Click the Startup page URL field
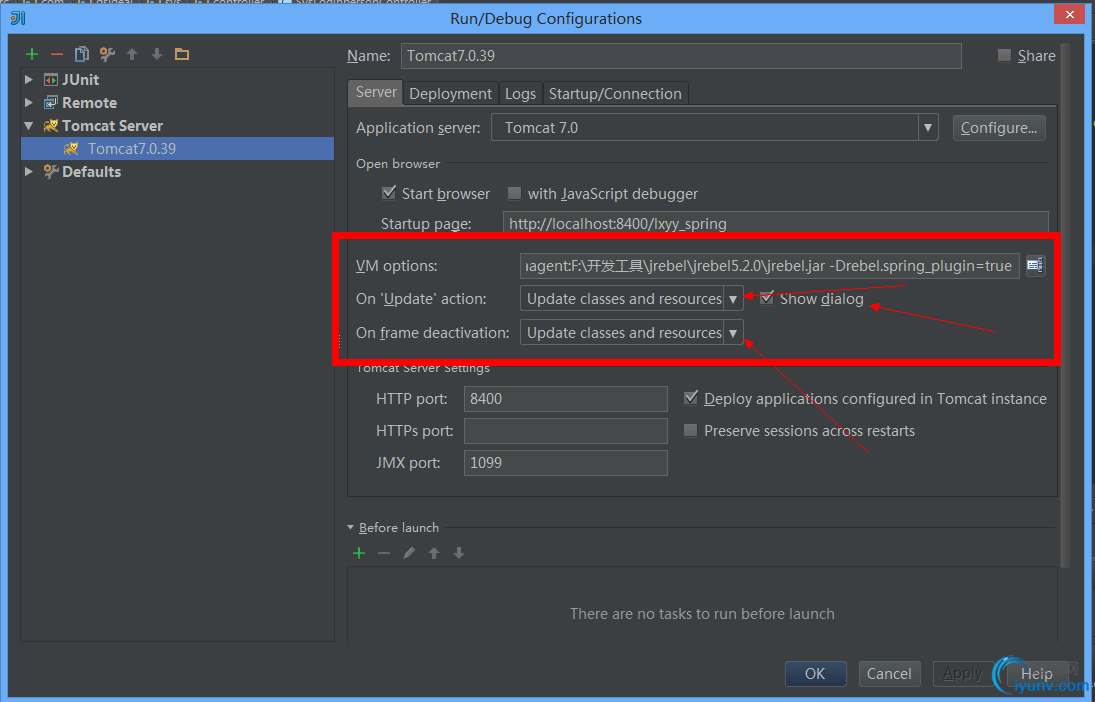This screenshot has height=702, width=1095. point(775,224)
